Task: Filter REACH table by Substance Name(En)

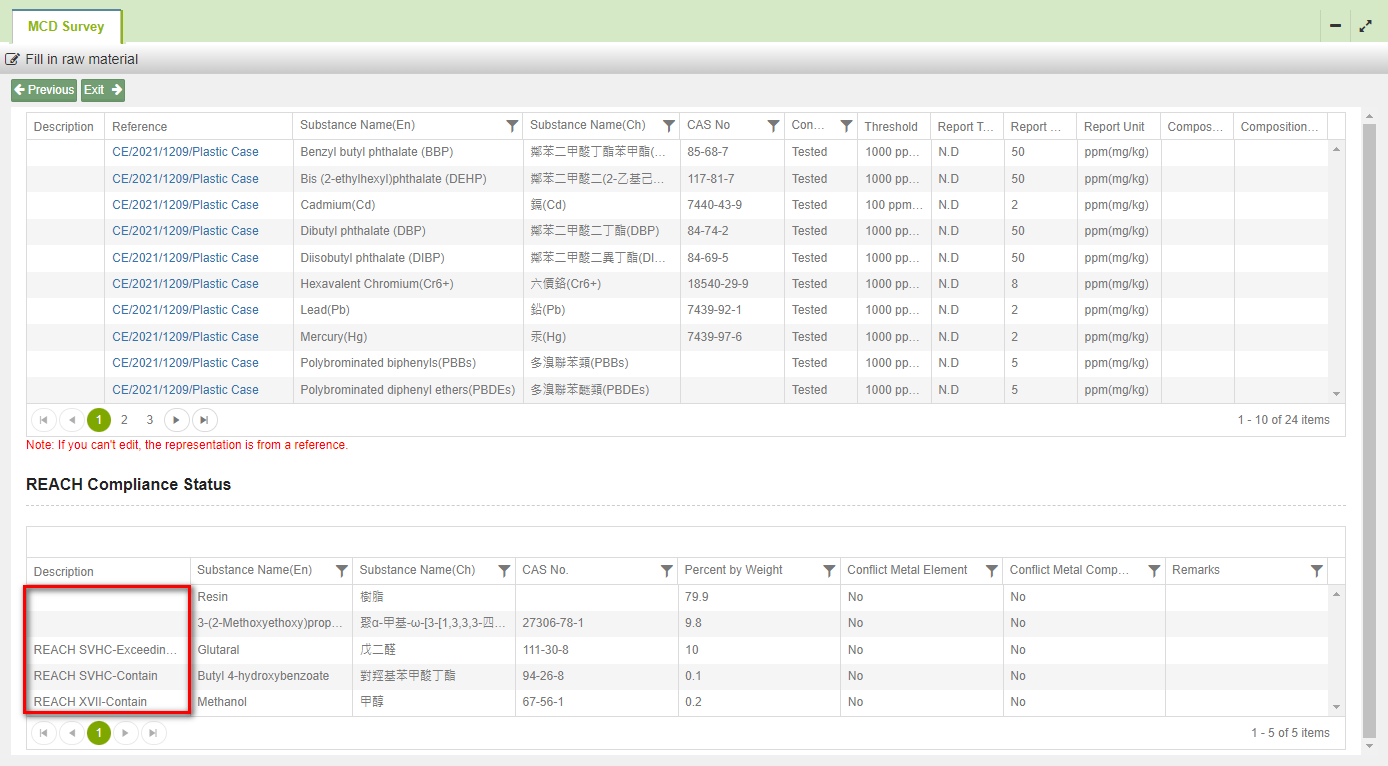Action: (341, 570)
